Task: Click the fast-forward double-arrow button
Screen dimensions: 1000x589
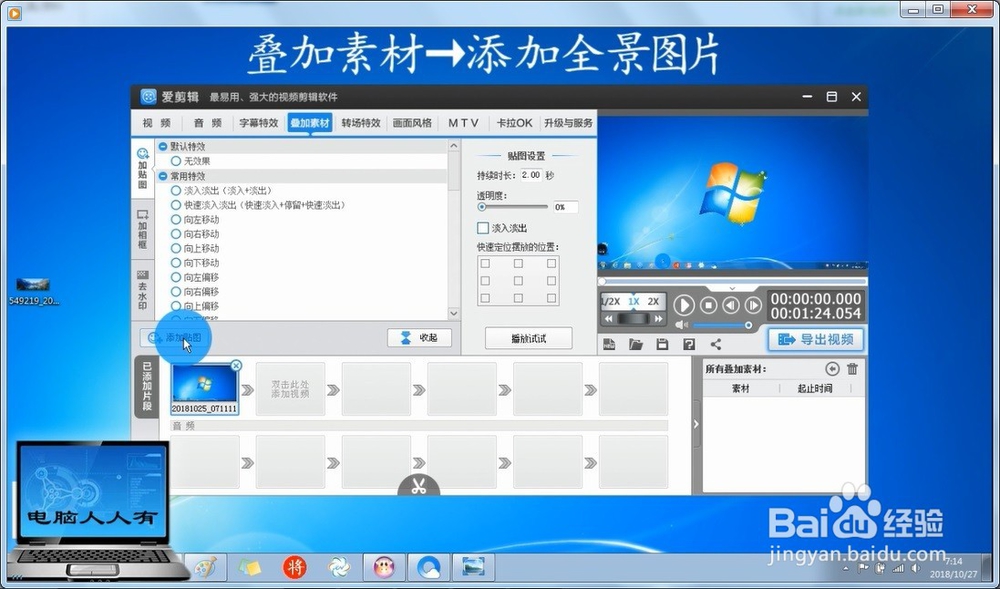Action: [658, 319]
